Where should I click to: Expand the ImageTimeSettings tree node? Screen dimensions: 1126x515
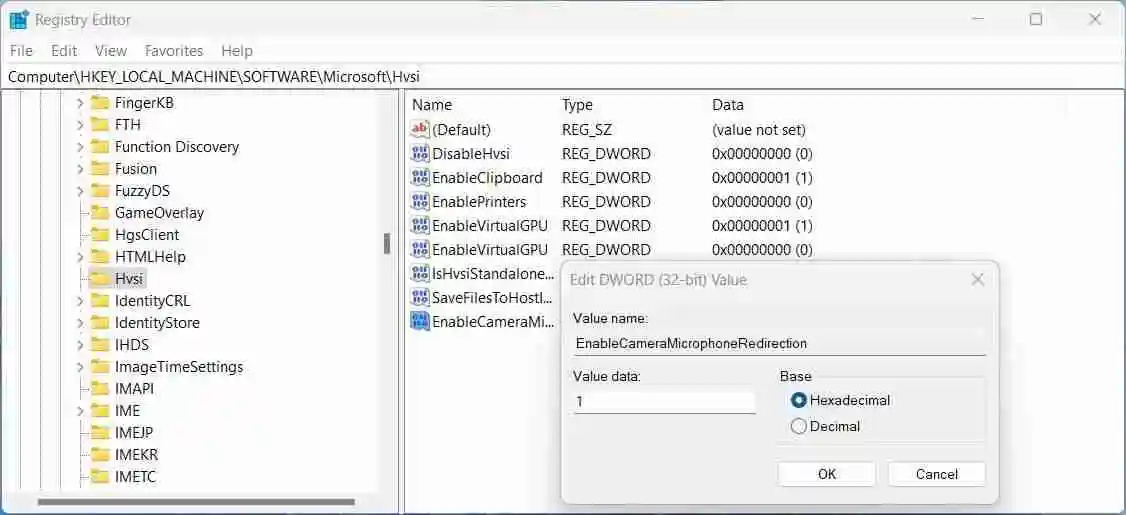[x=80, y=367]
